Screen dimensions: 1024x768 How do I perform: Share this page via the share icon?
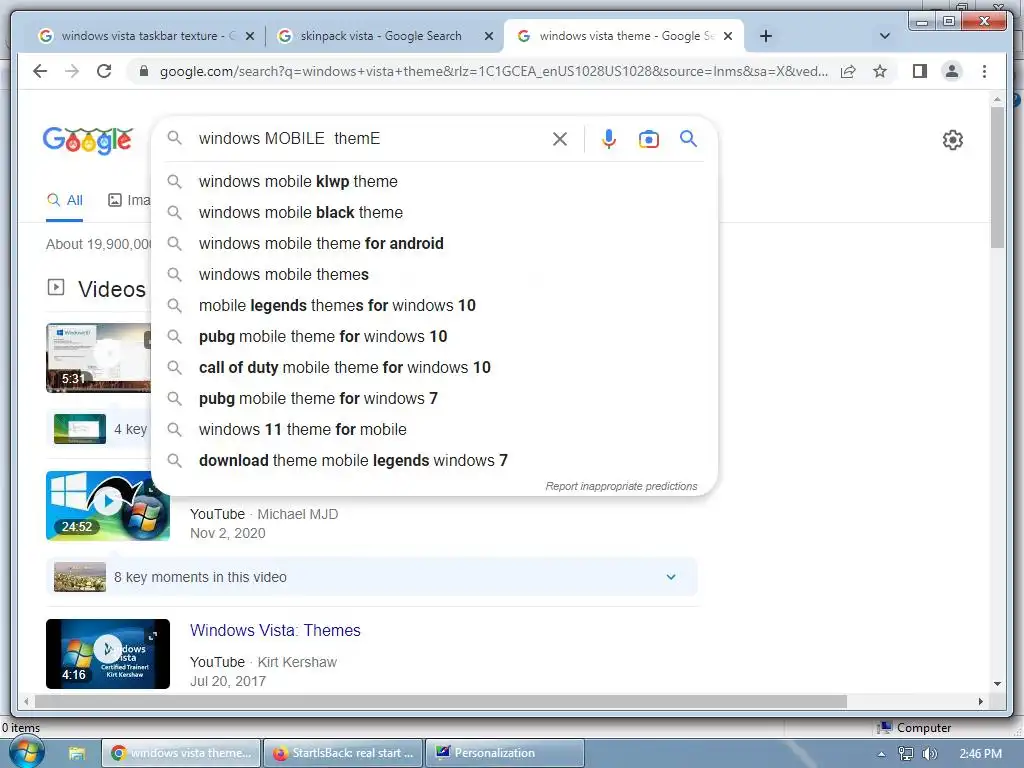coord(848,71)
